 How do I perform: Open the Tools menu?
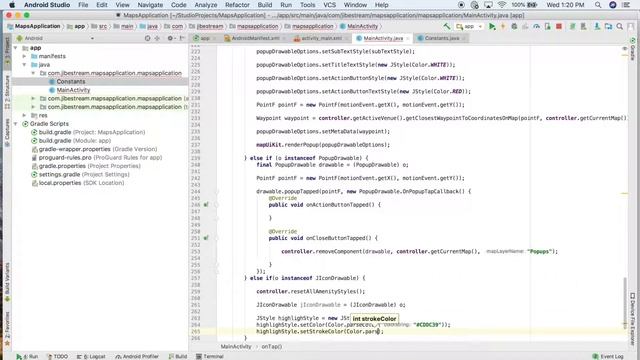point(307,5)
